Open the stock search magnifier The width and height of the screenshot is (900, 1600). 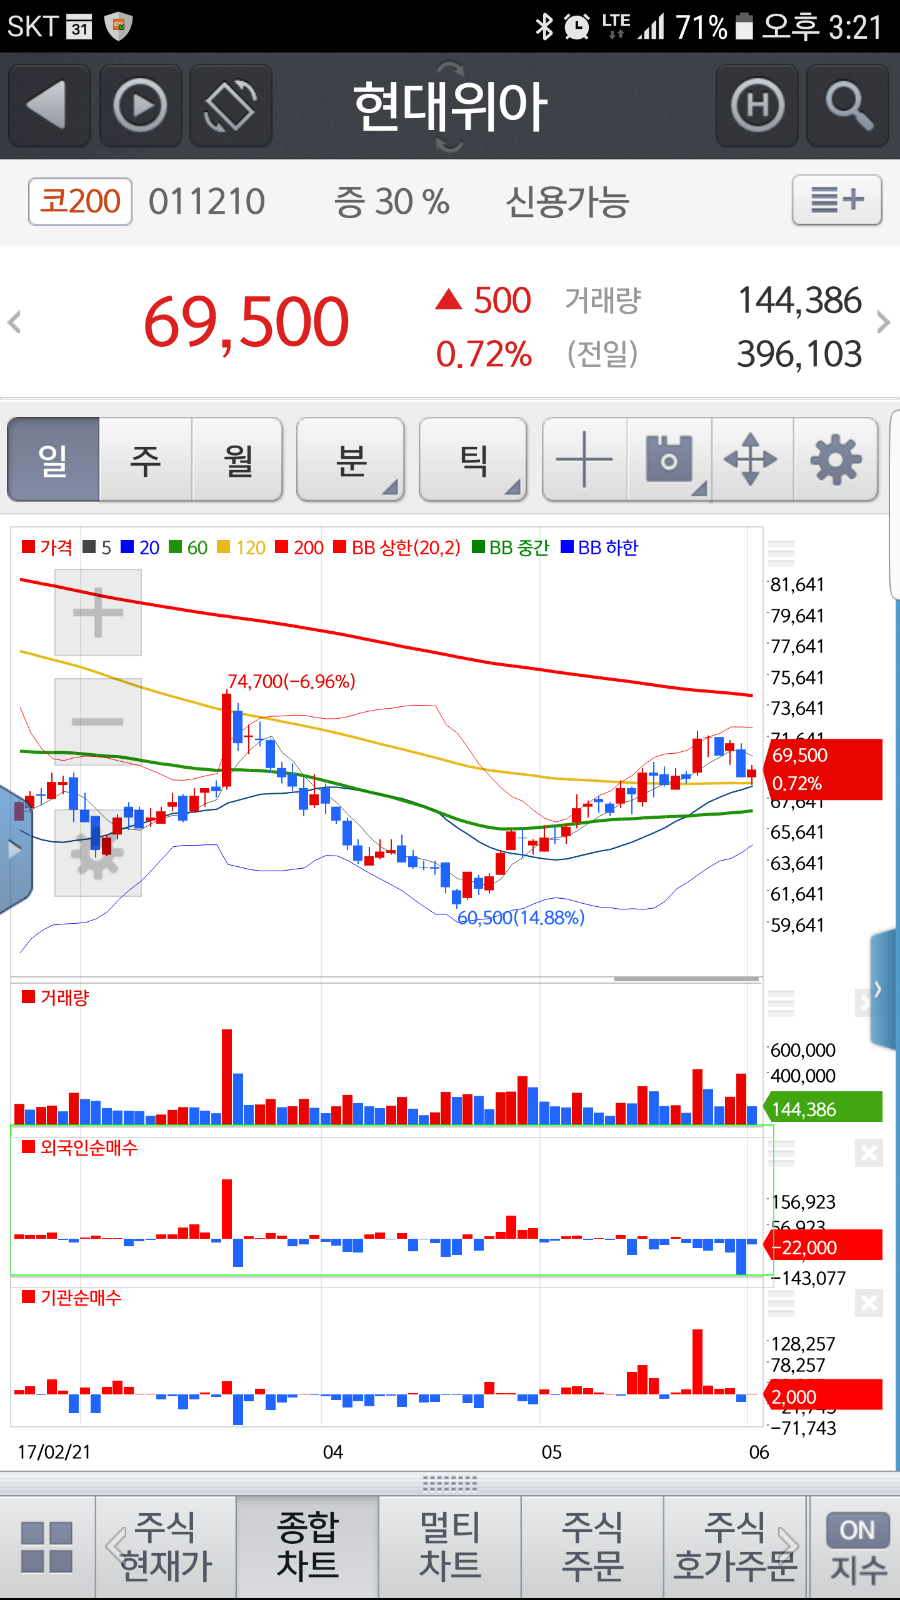pyautogui.click(x=848, y=105)
